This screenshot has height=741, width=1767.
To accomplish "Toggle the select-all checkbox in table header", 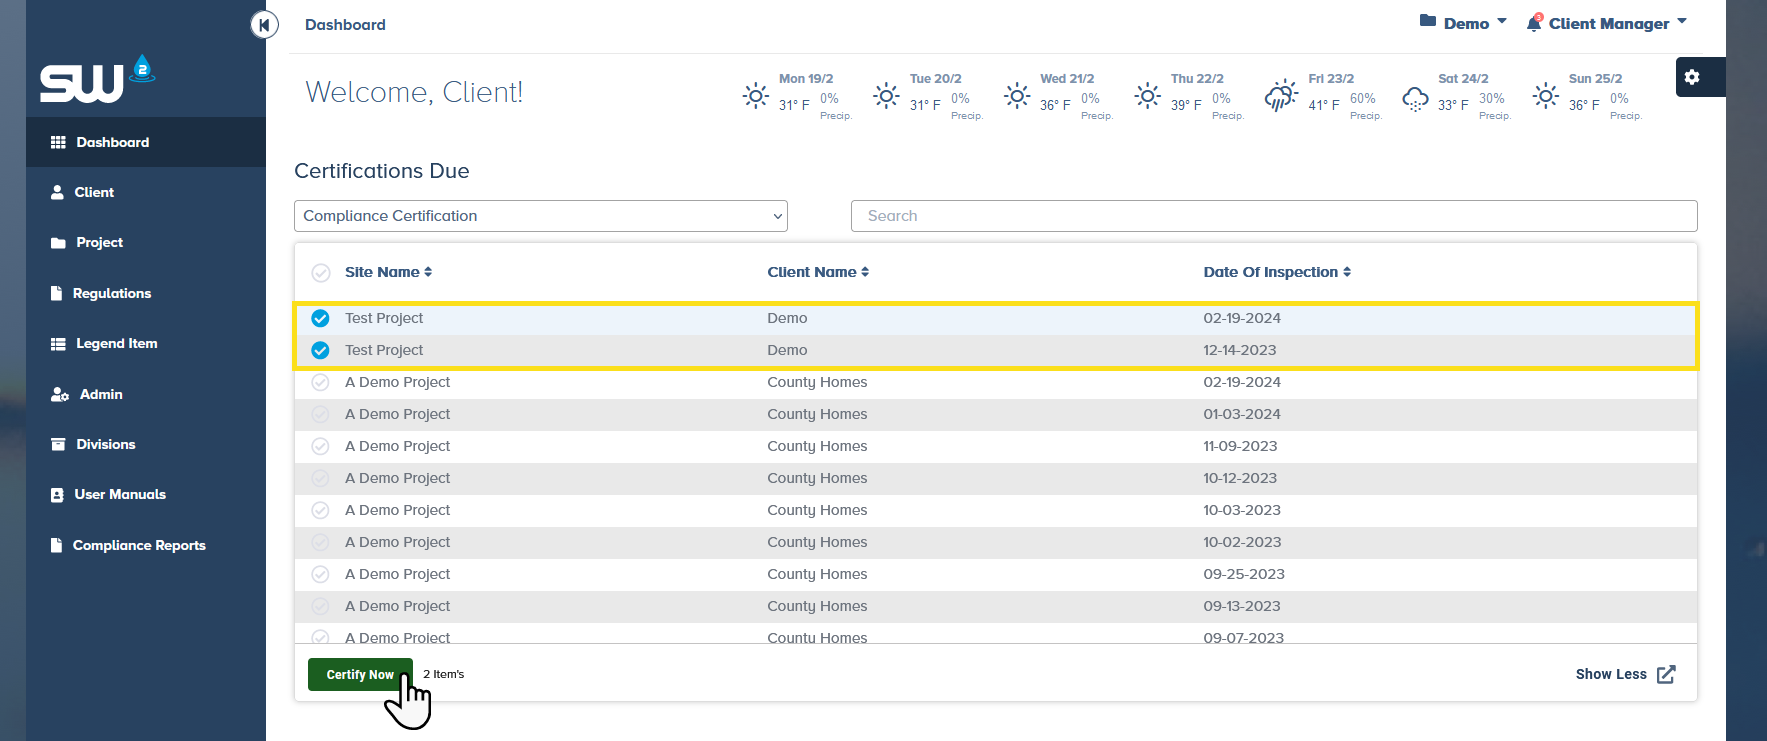I will (x=320, y=273).
